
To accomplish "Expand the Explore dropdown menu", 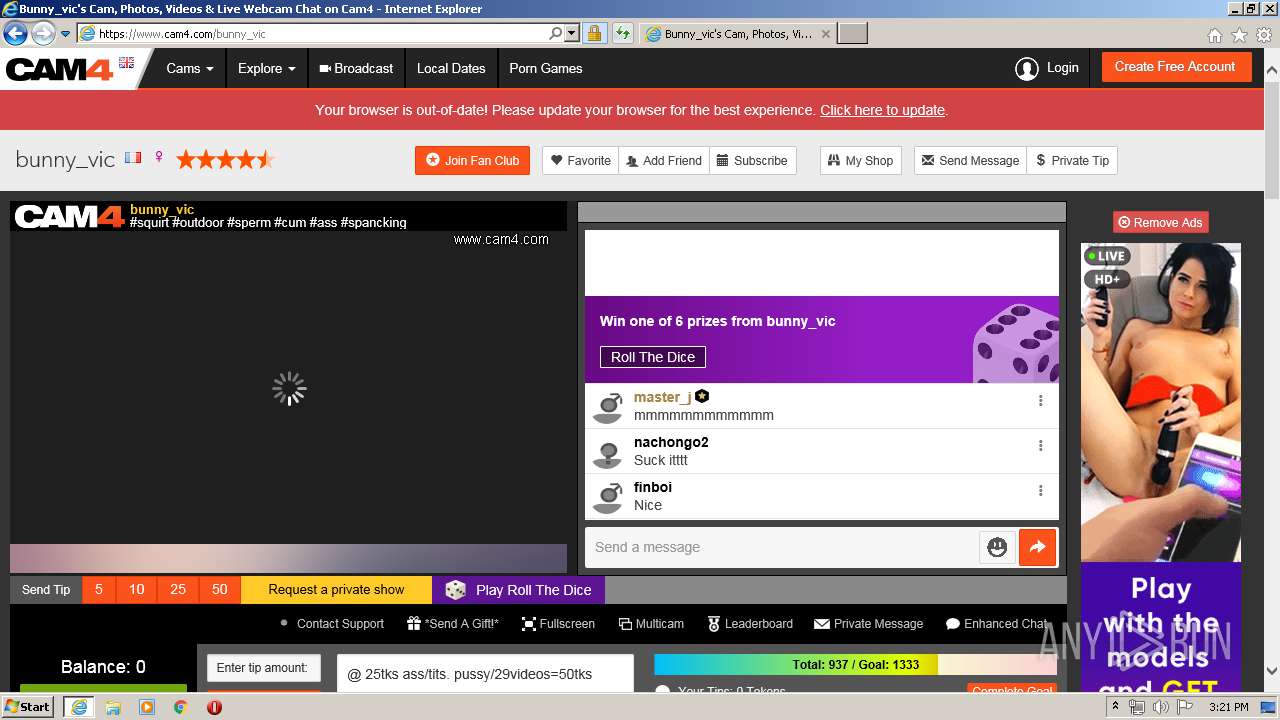I will [266, 68].
